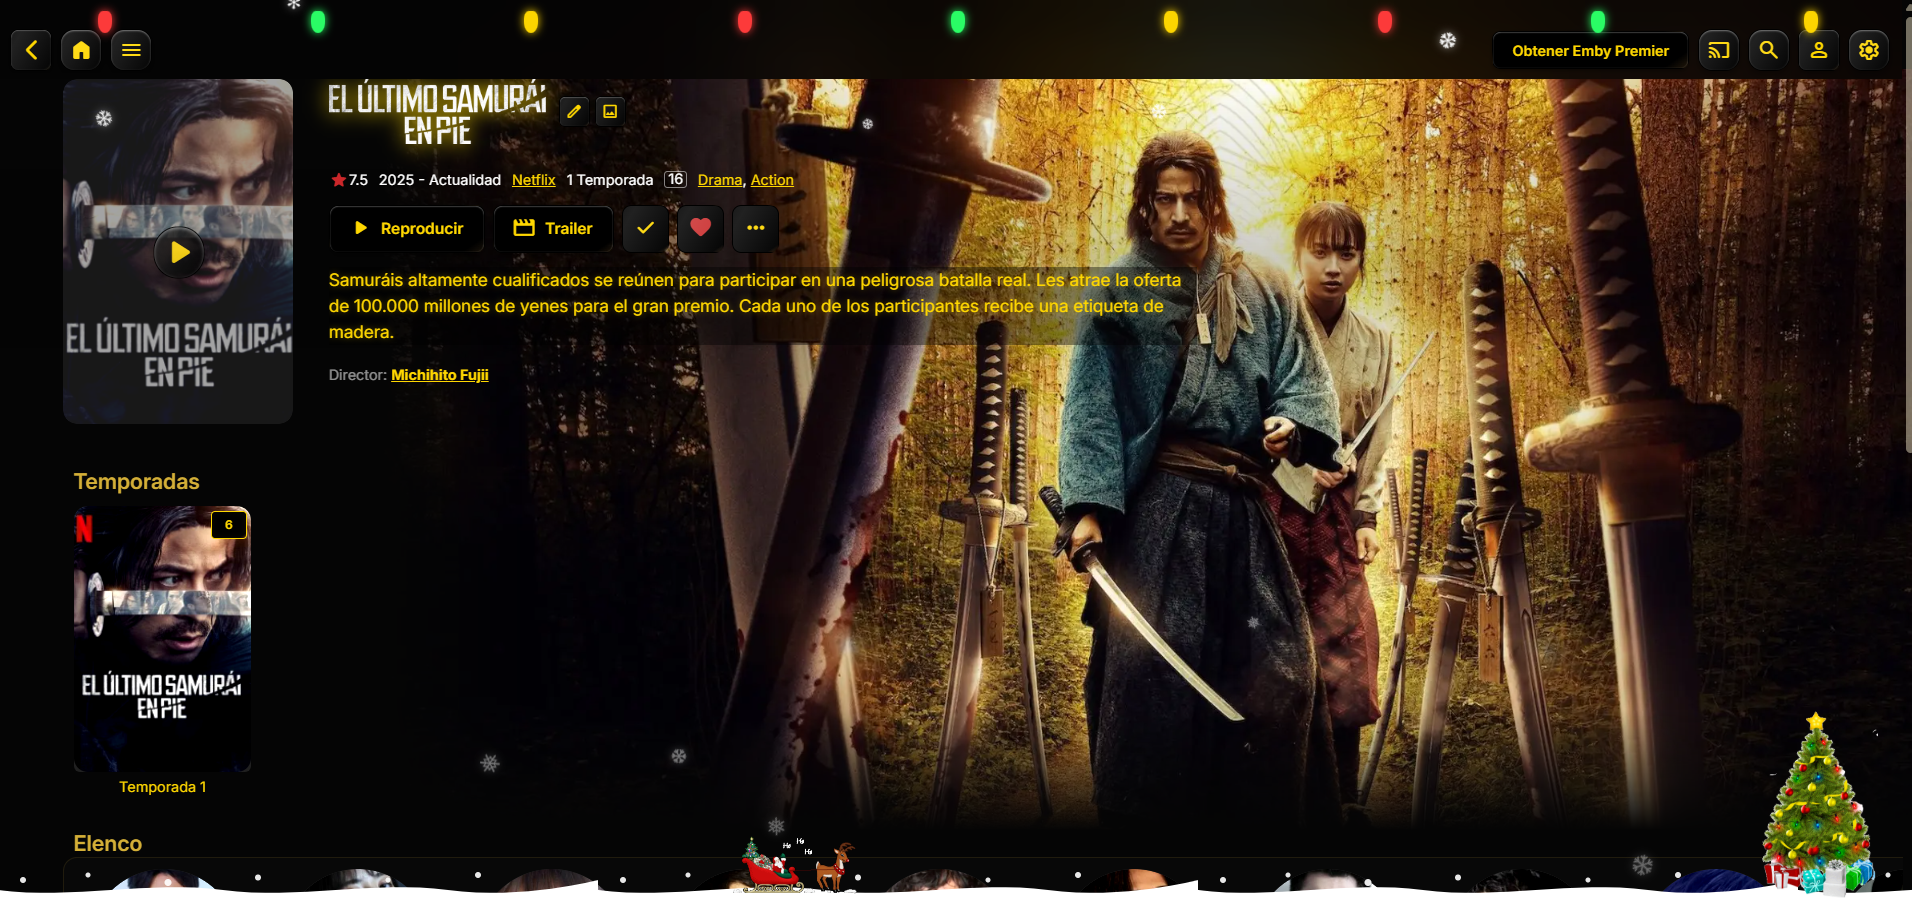
Task: Click the series synopsis text
Action: pyautogui.click(x=755, y=306)
